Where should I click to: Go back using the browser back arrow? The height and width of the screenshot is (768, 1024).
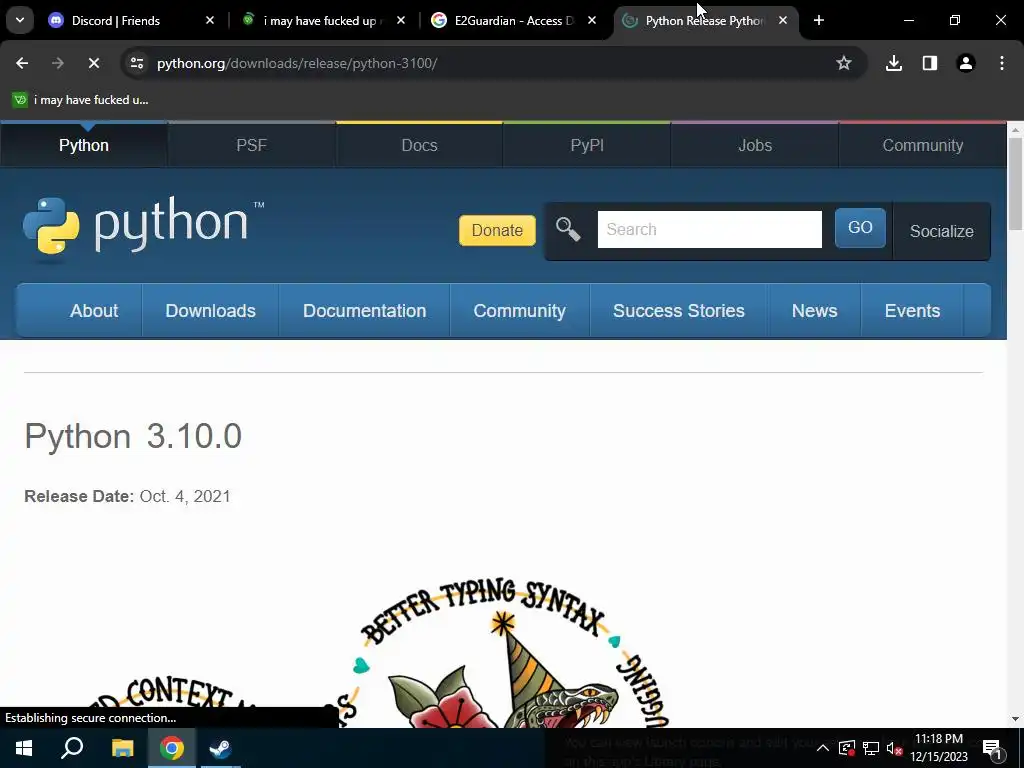pyautogui.click(x=22, y=63)
